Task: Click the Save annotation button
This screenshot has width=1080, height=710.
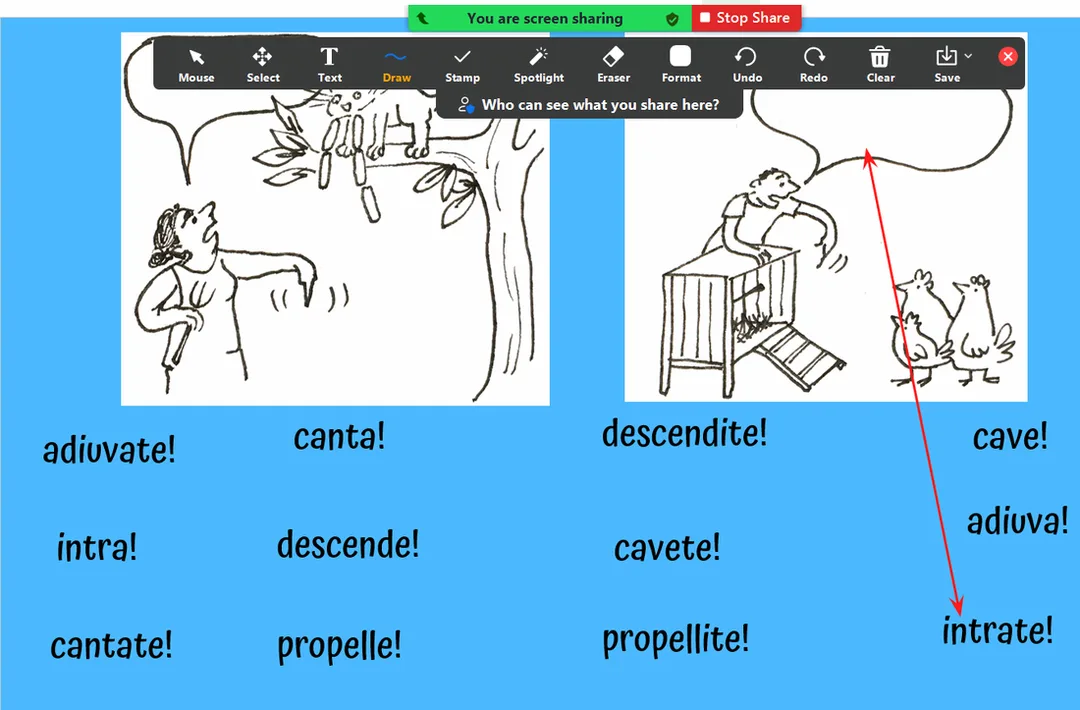Action: 945,64
